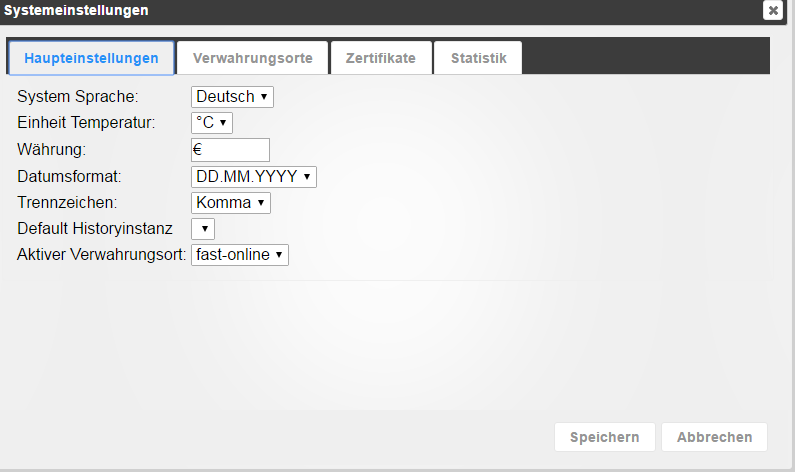This screenshot has width=795, height=472.
Task: Click the "System Sprache:" label text
Action: tap(78, 97)
